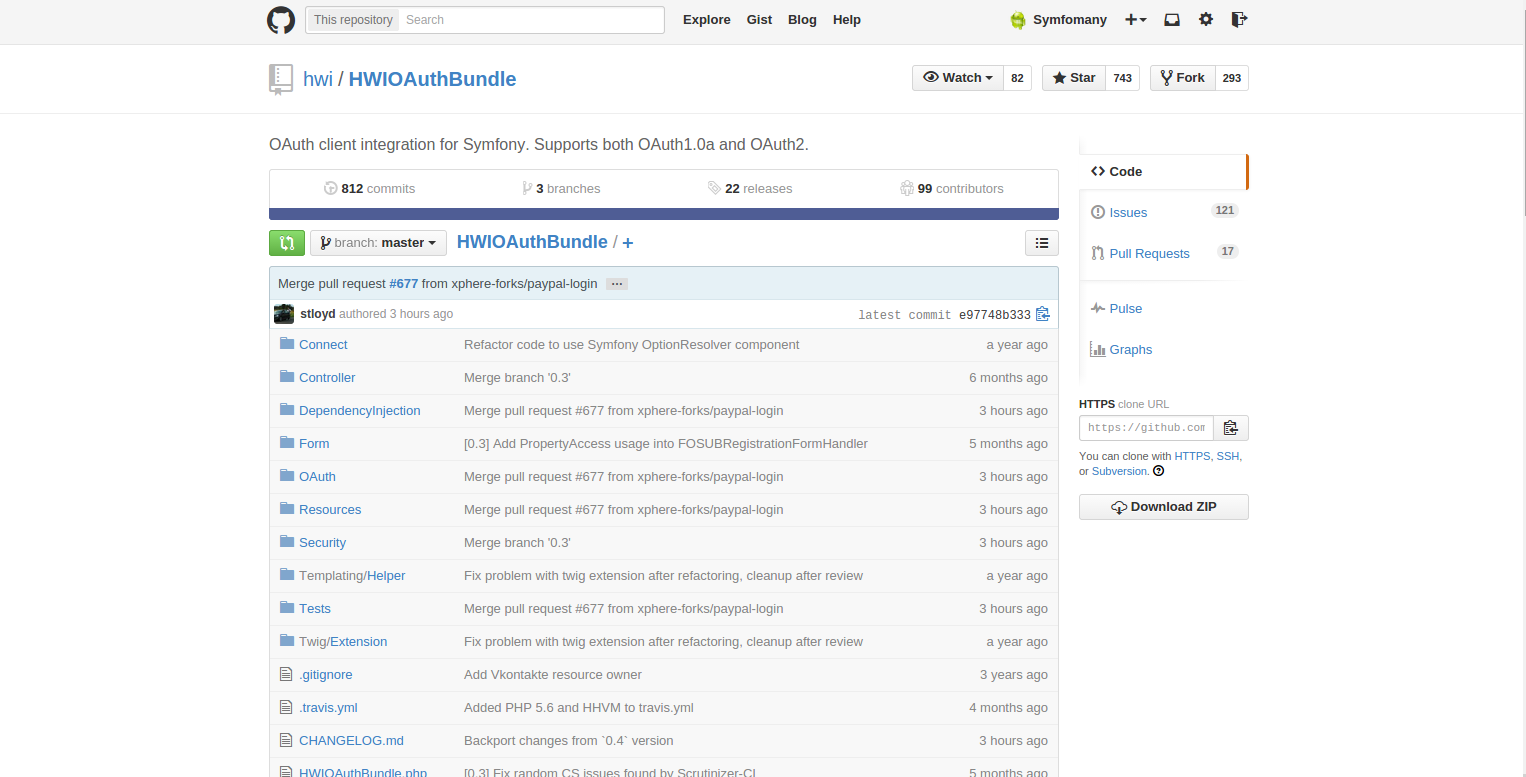Image resolution: width=1526 pixels, height=777 pixels.
Task: Click the HTTPS clone URL field
Action: [x=1146, y=428]
